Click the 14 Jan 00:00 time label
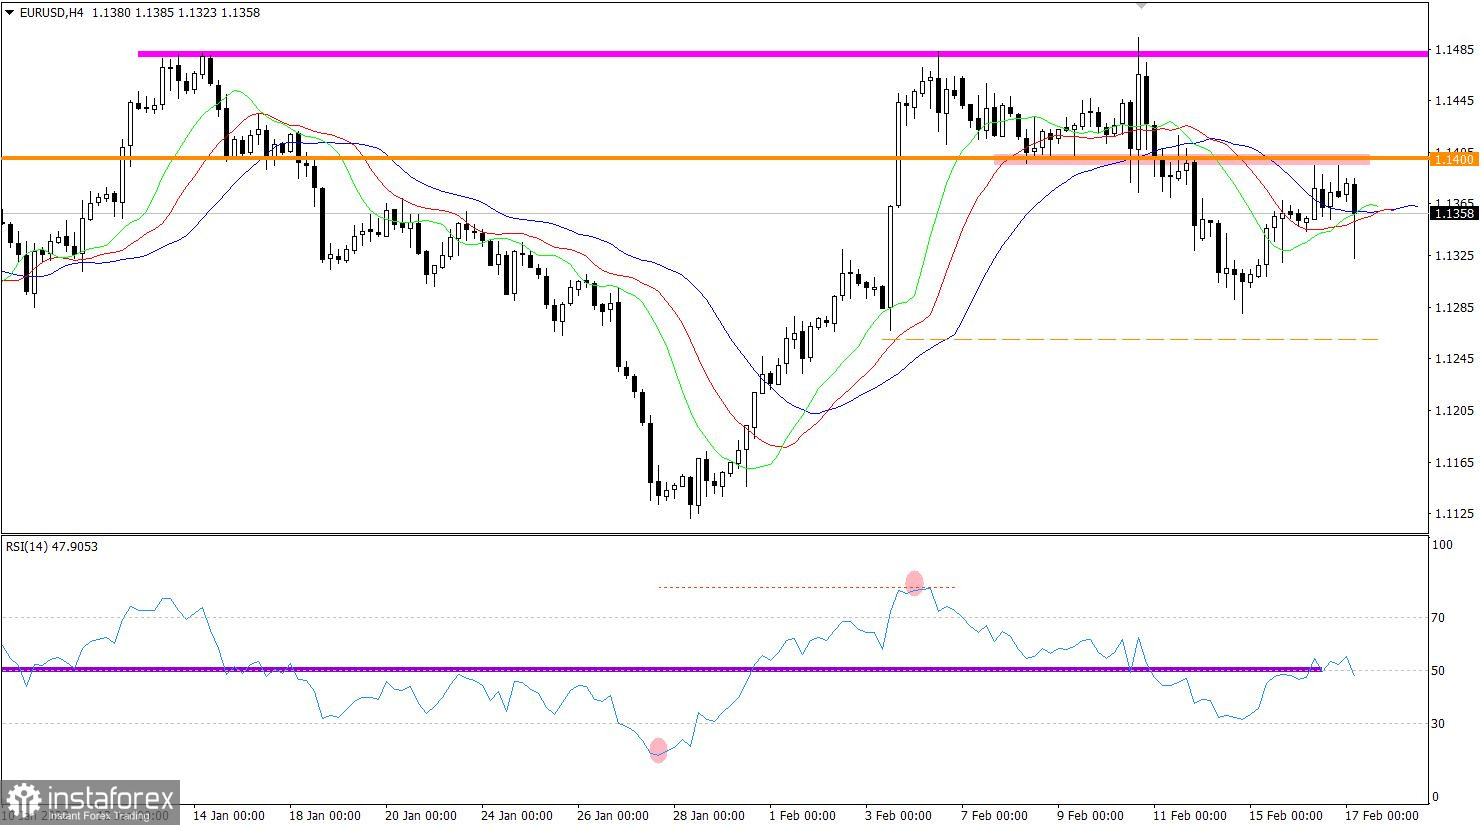Viewport: 1481px width, 825px height. [229, 815]
